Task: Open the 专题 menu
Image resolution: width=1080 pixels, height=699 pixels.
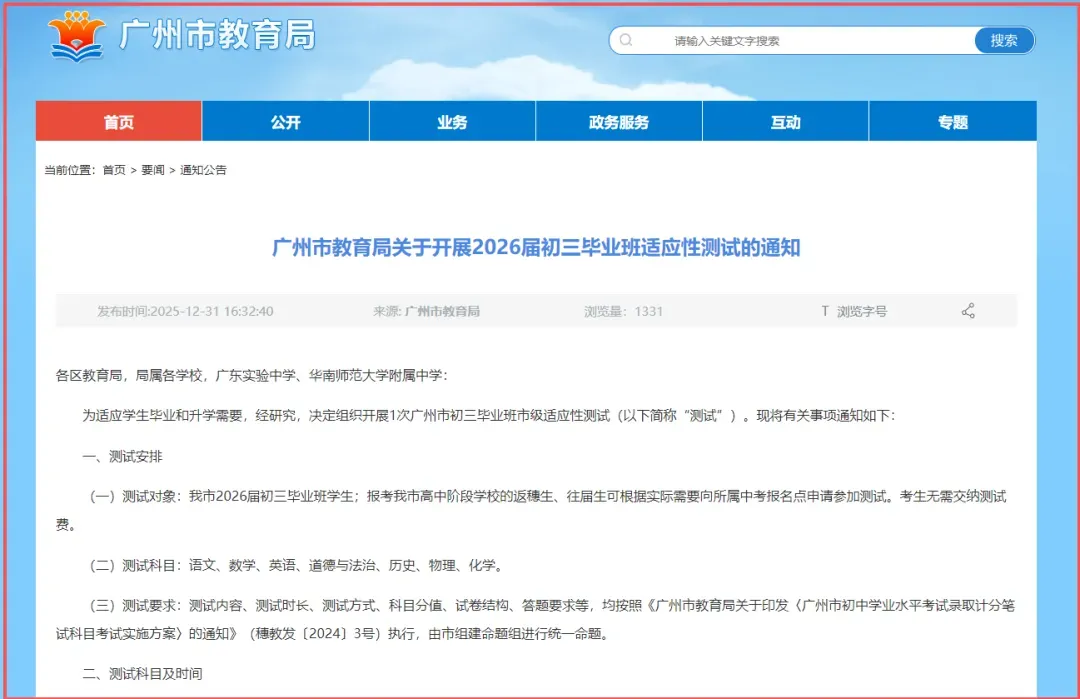Action: click(951, 120)
